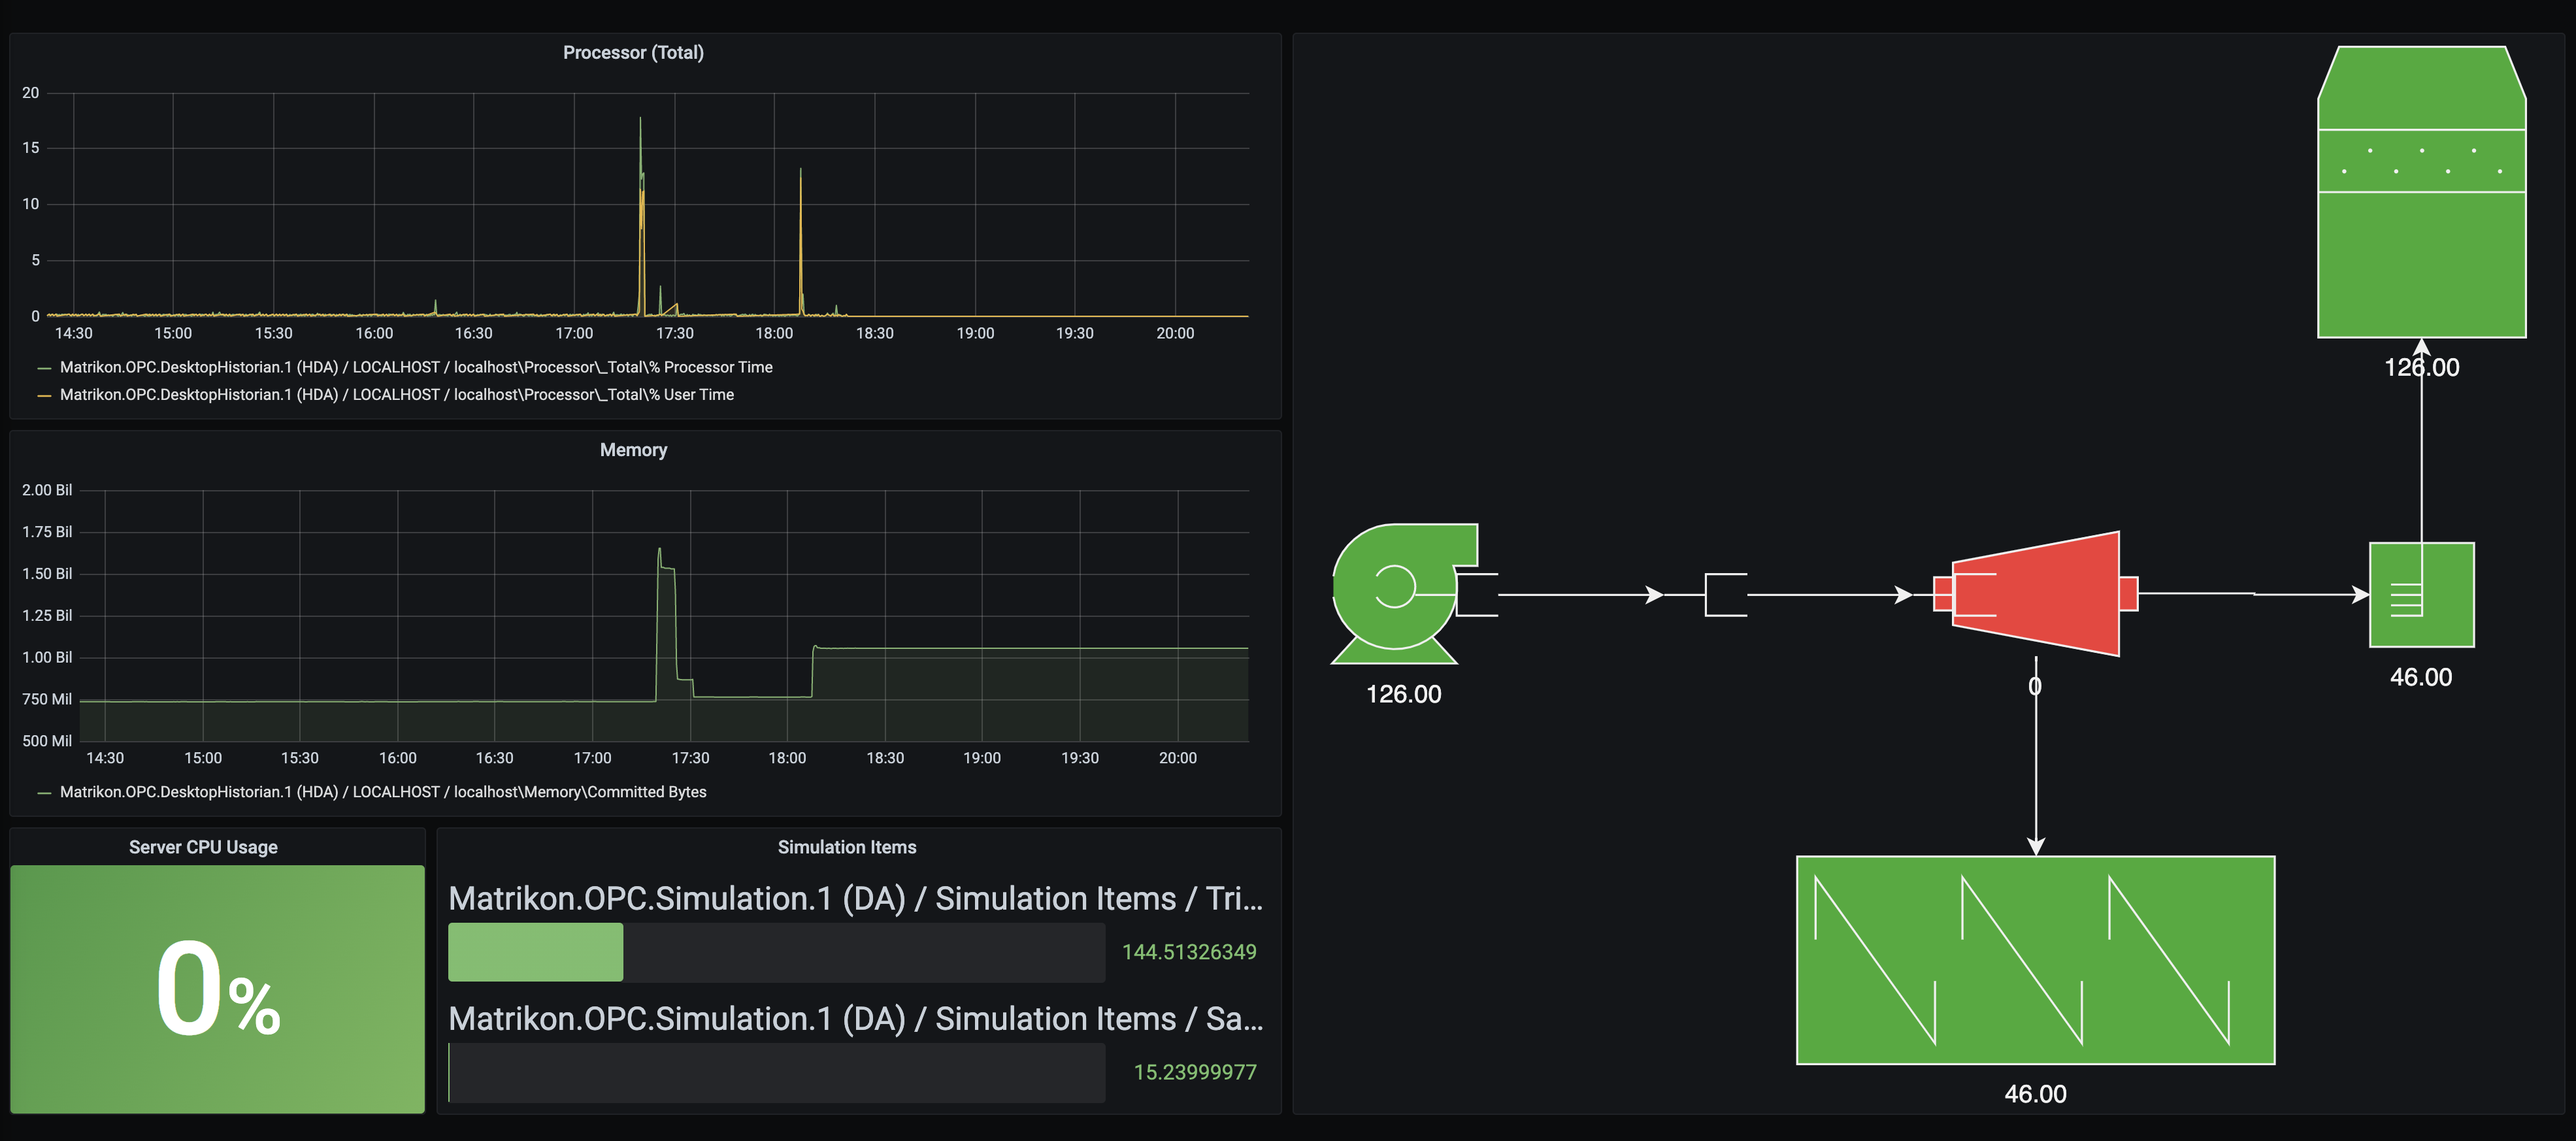Open Processor (Total) panel title menu

coord(633,53)
